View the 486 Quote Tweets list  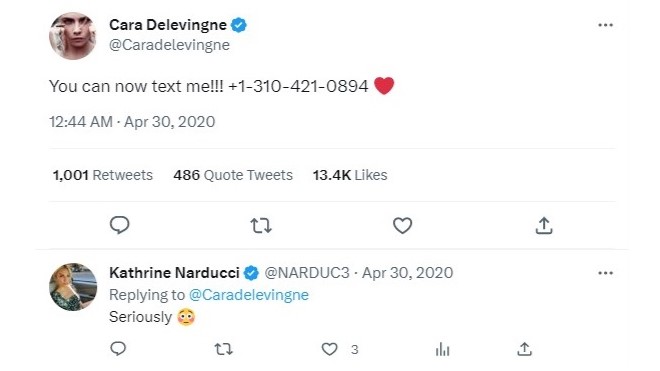click(x=233, y=175)
